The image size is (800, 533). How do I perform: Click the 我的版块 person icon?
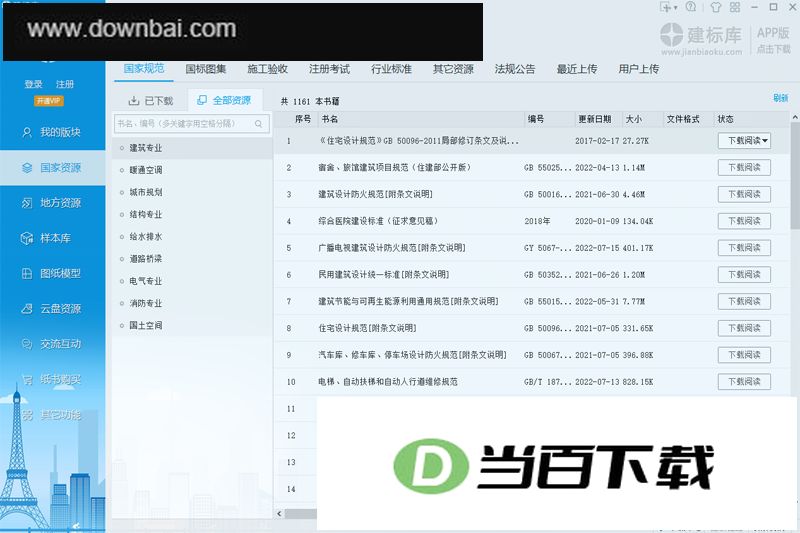(x=27, y=133)
